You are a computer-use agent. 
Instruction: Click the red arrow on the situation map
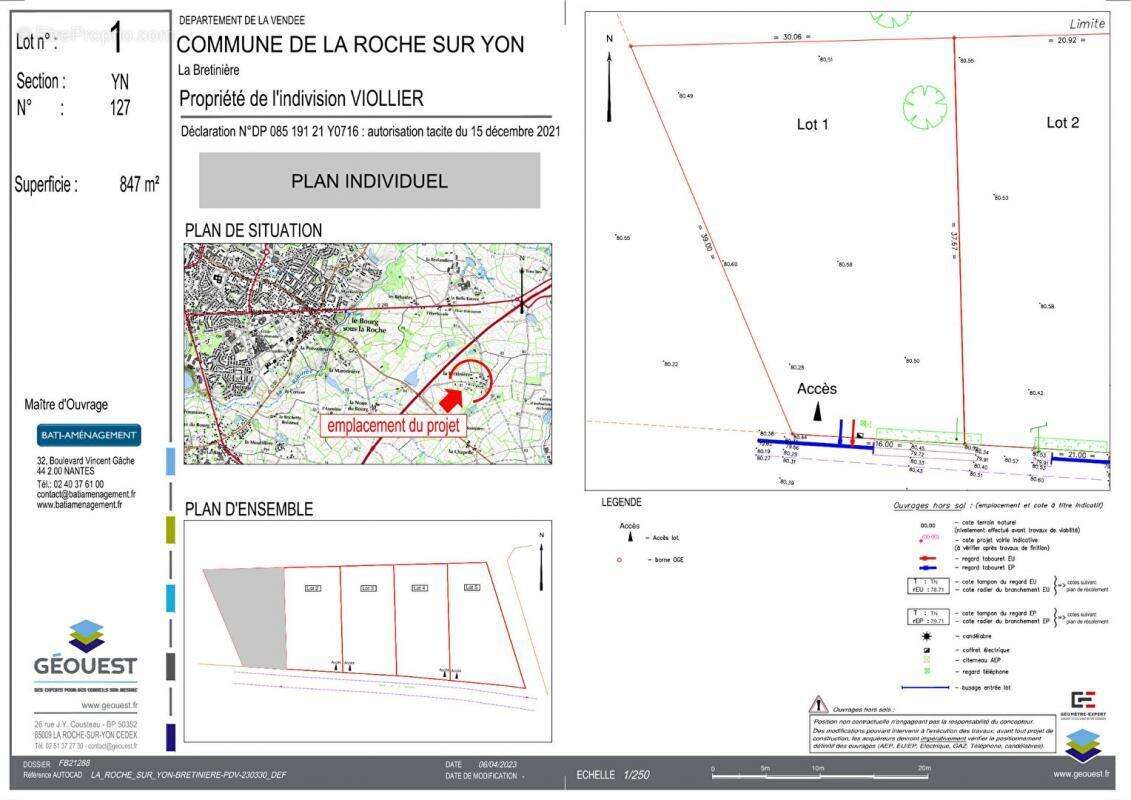(453, 398)
